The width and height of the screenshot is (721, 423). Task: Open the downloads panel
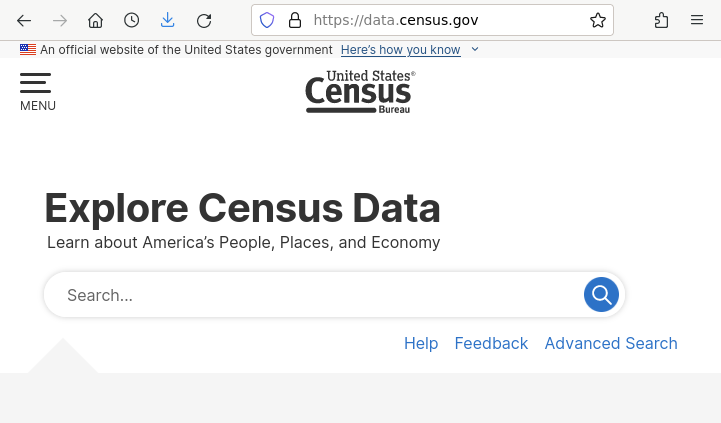click(168, 20)
